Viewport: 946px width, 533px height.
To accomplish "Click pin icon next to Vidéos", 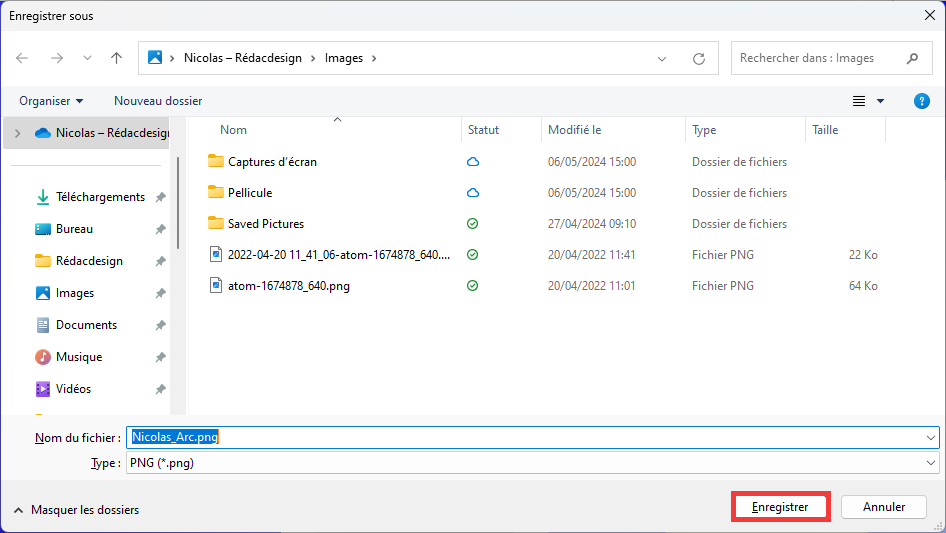I will click(x=160, y=389).
